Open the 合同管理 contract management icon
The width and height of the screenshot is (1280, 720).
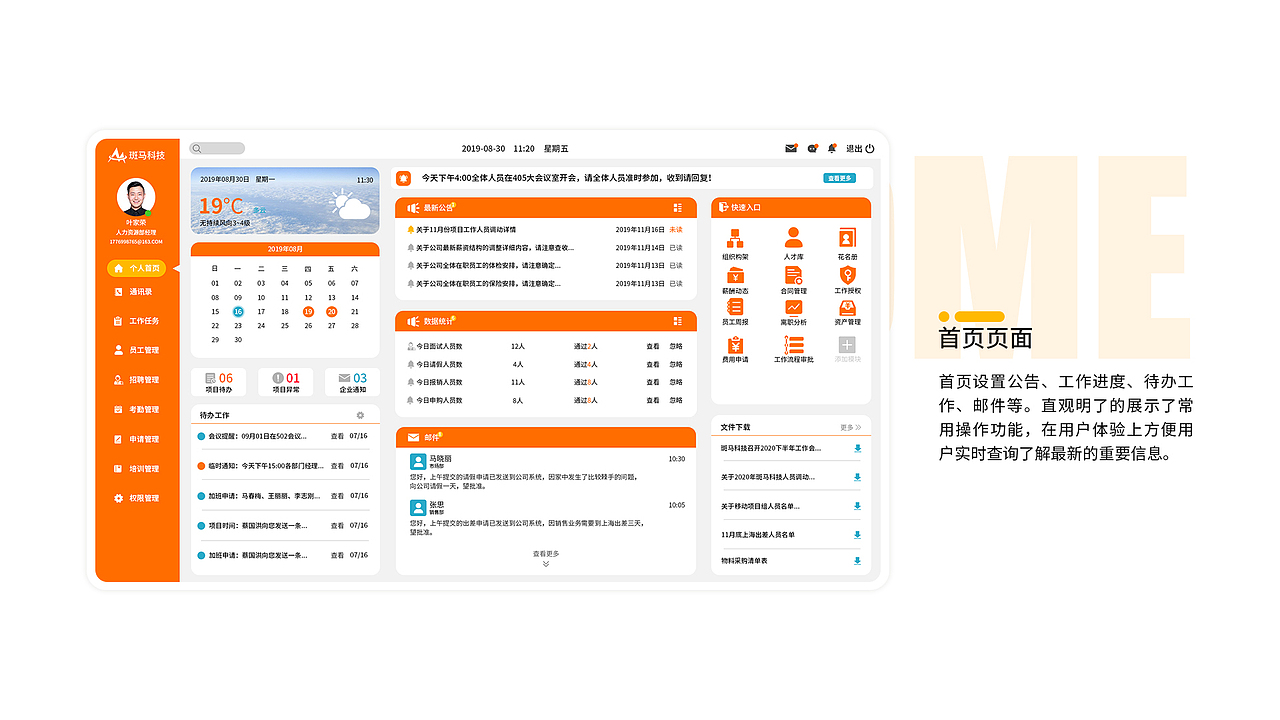point(792,275)
